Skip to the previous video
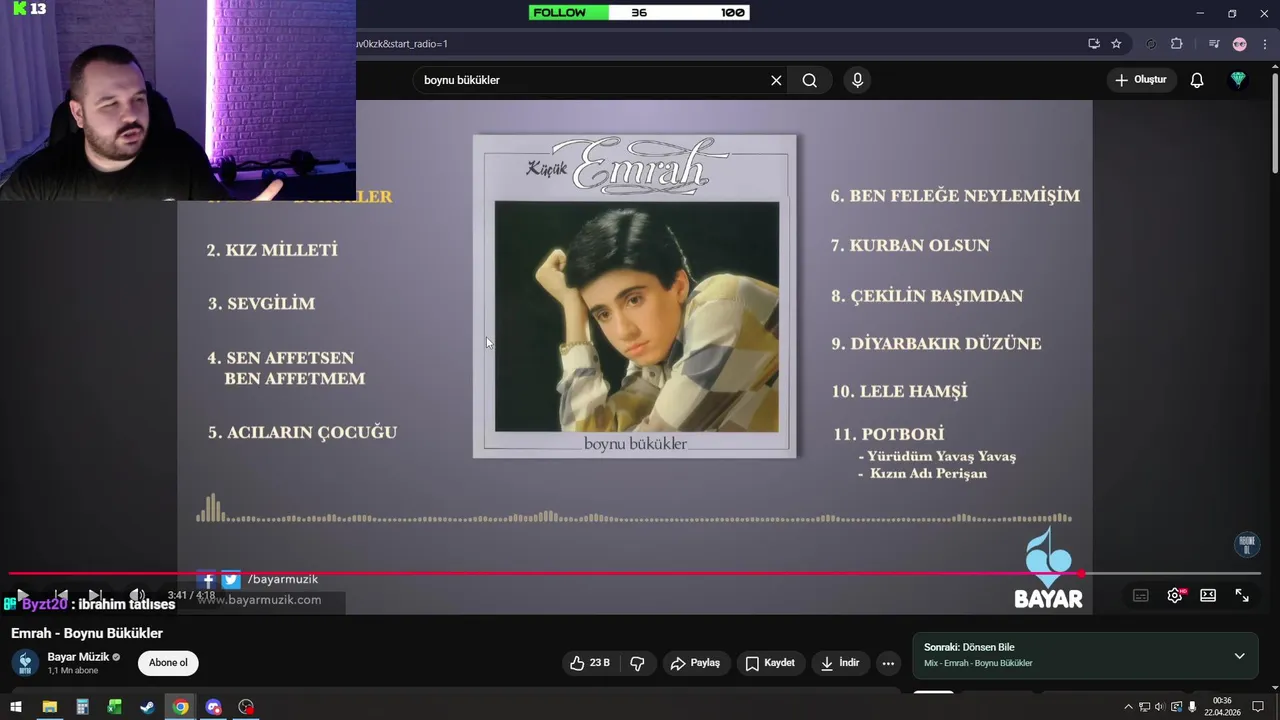Image resolution: width=1280 pixels, height=720 pixels. click(61, 595)
